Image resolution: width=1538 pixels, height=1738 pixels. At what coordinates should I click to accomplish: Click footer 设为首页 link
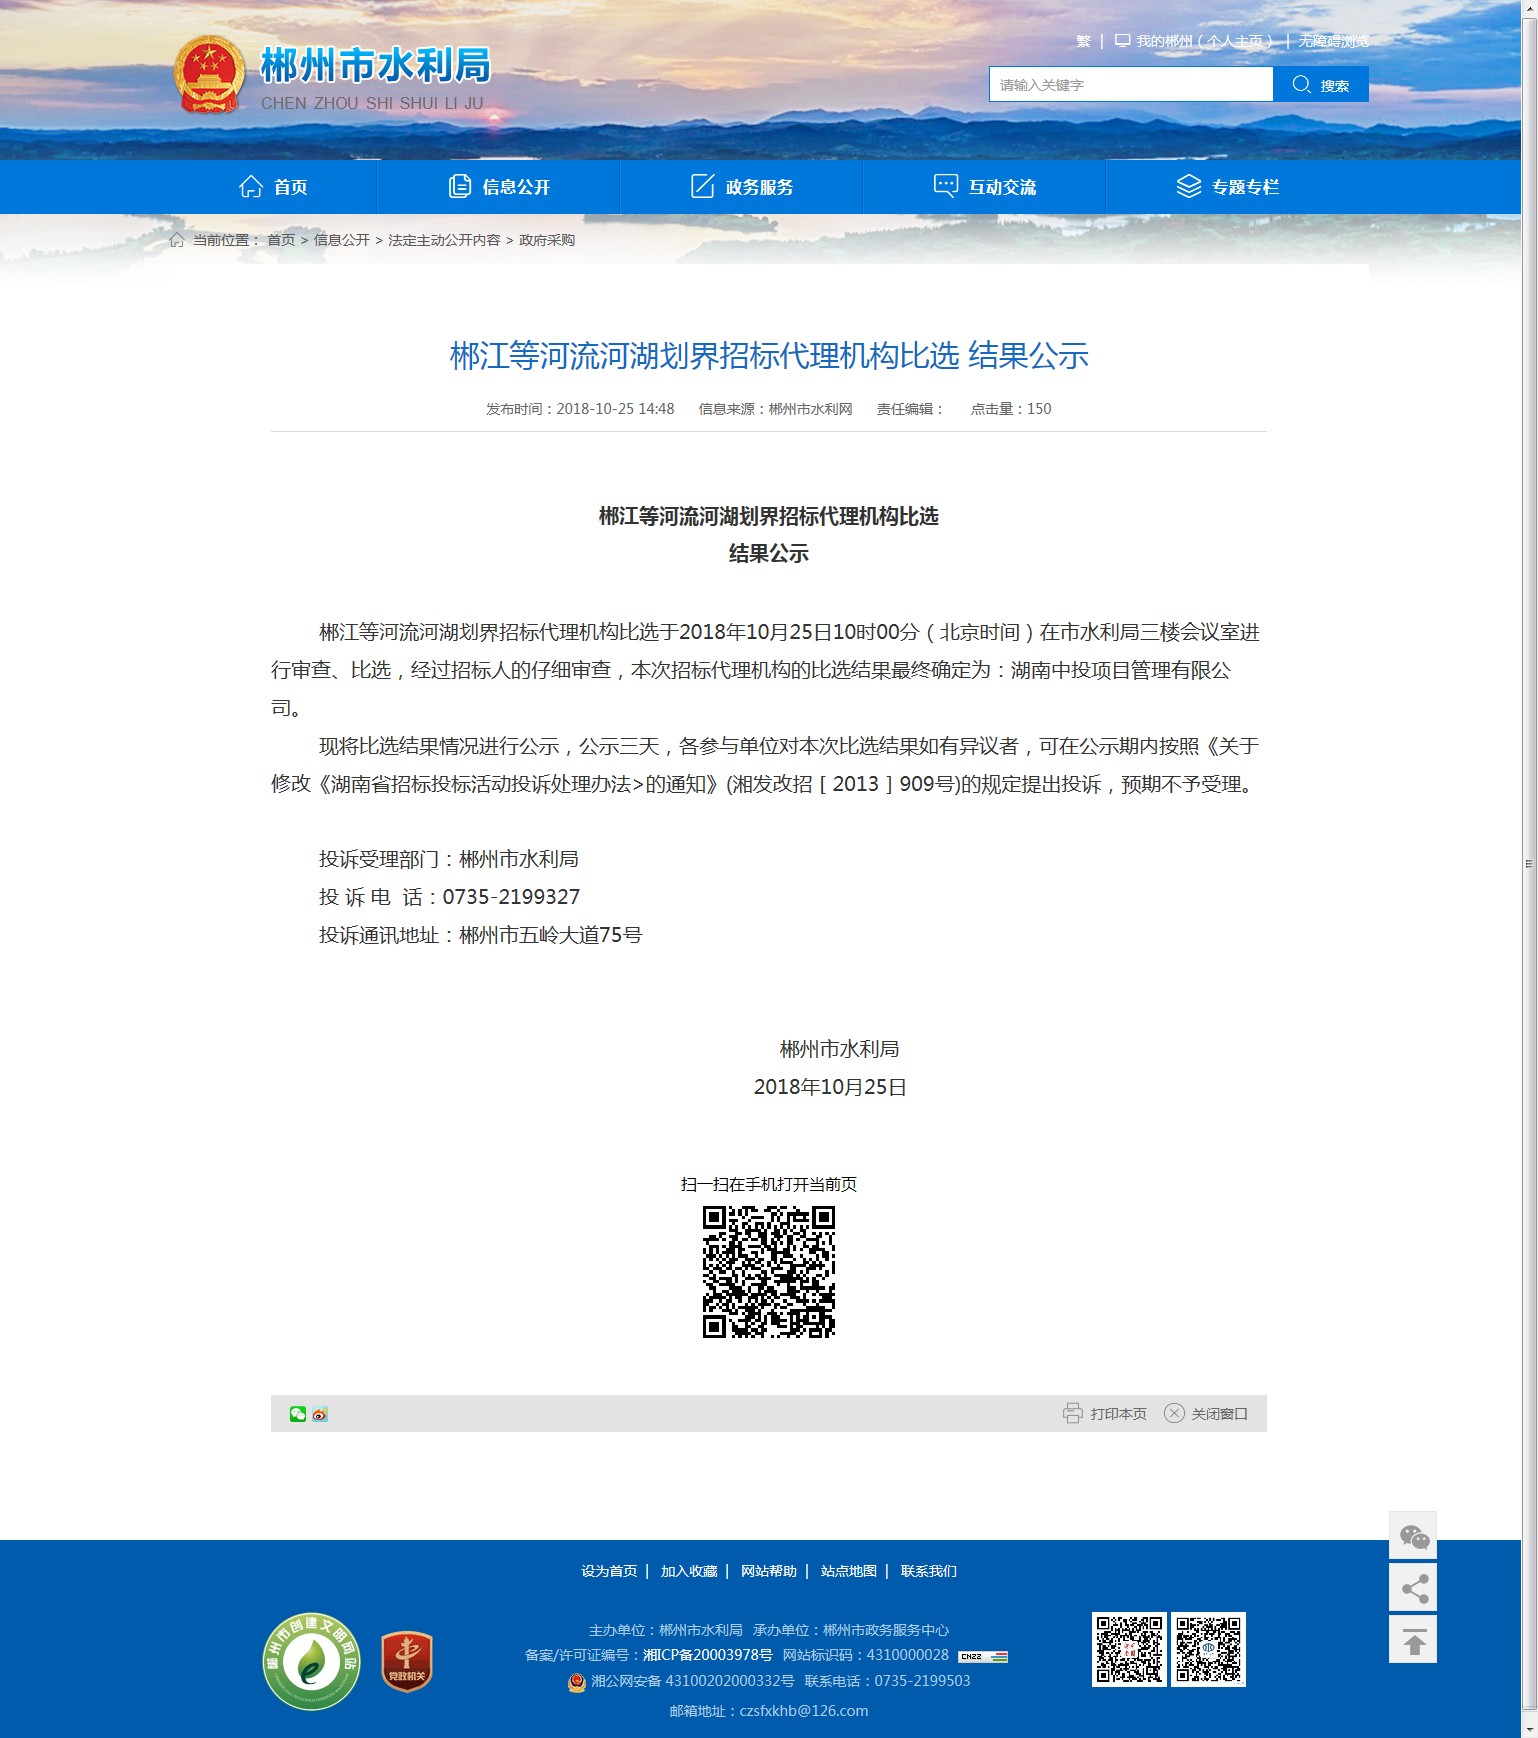tap(609, 1571)
